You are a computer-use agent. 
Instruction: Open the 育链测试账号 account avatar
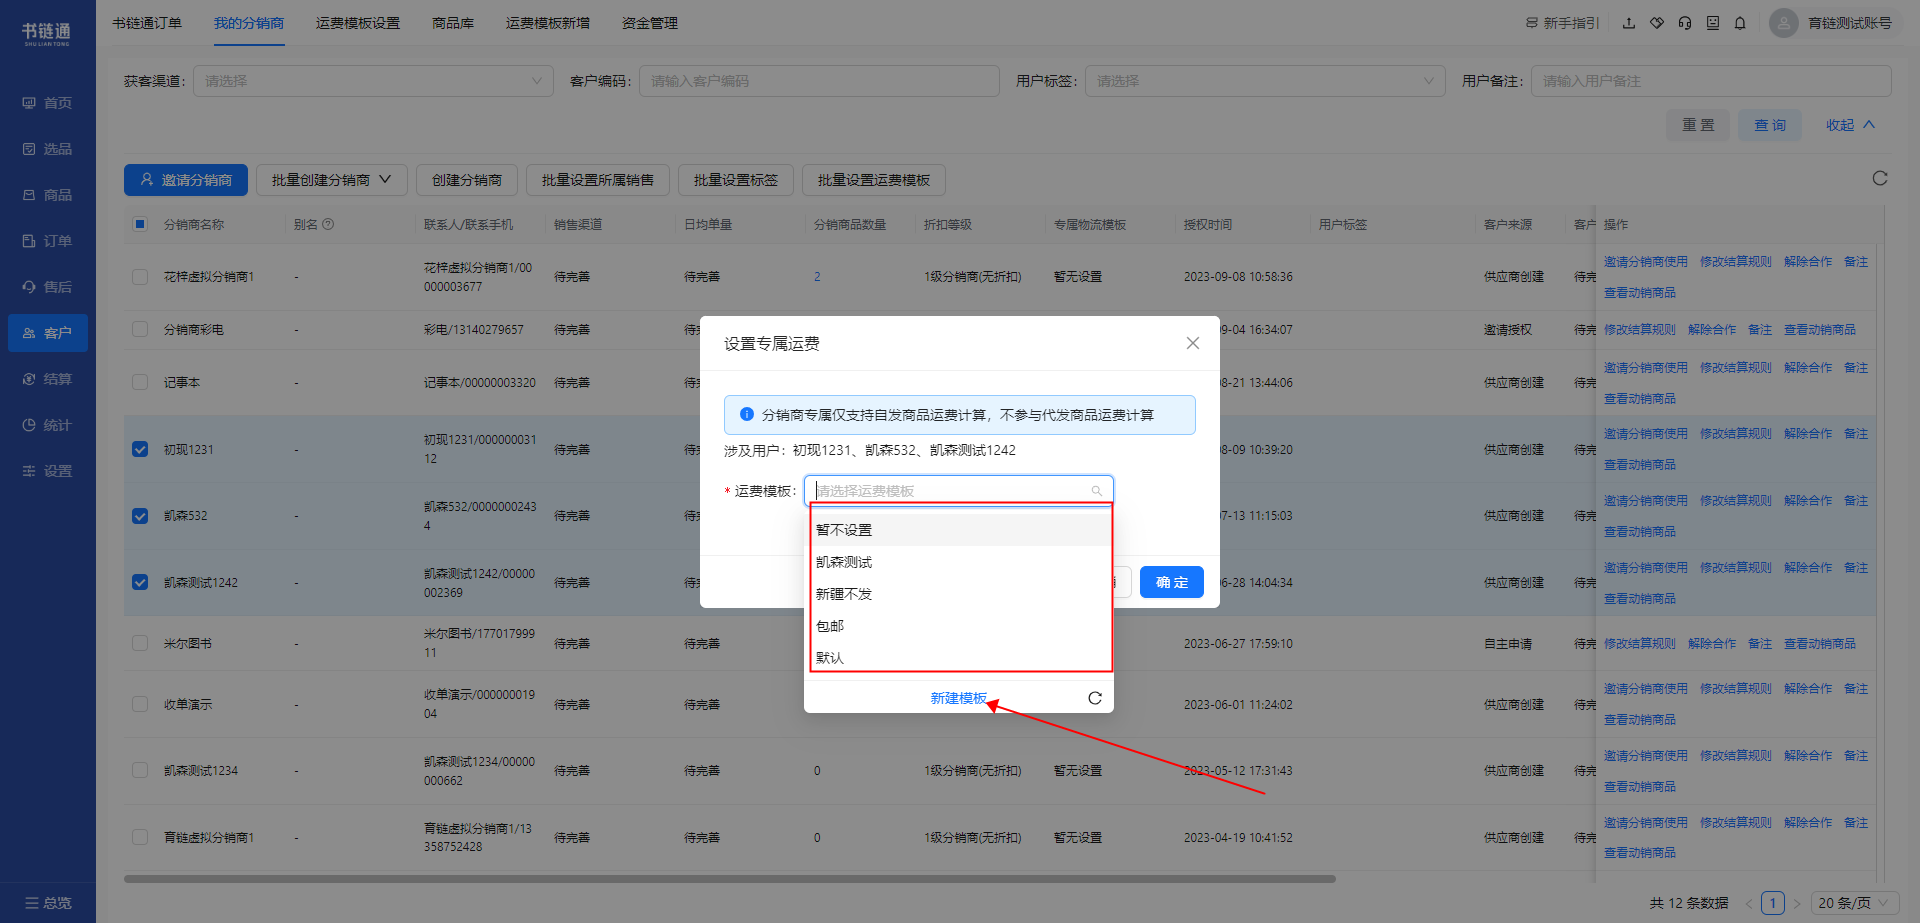[x=1784, y=23]
